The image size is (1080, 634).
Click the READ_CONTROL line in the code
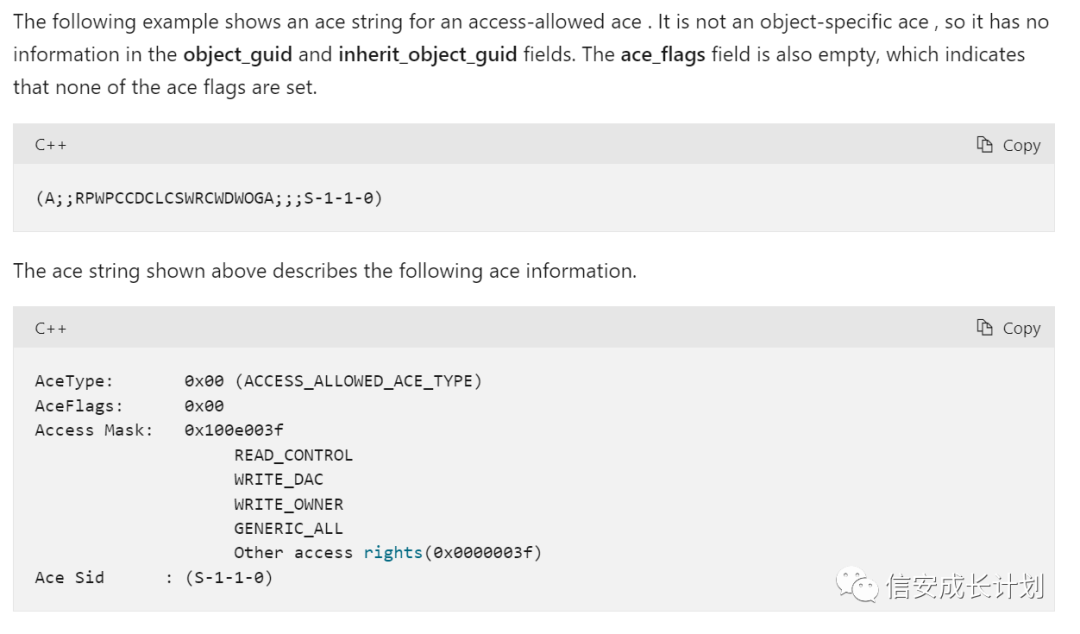click(293, 455)
